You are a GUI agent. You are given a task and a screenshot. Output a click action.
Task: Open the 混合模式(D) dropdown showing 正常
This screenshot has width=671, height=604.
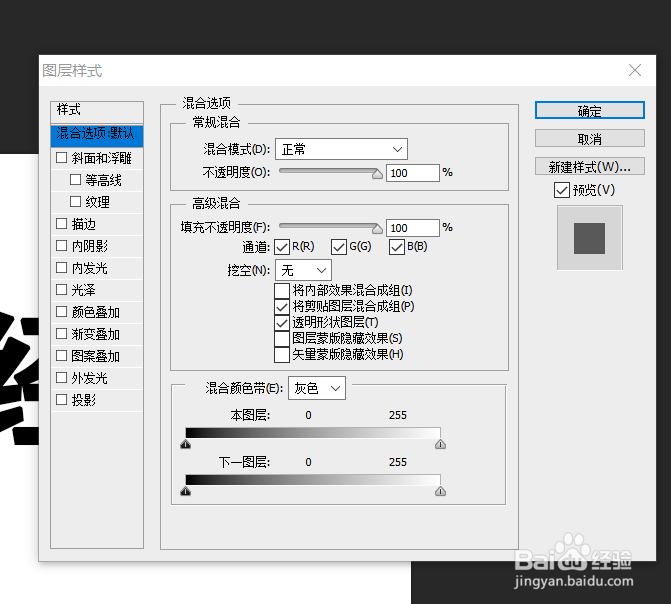pos(341,149)
